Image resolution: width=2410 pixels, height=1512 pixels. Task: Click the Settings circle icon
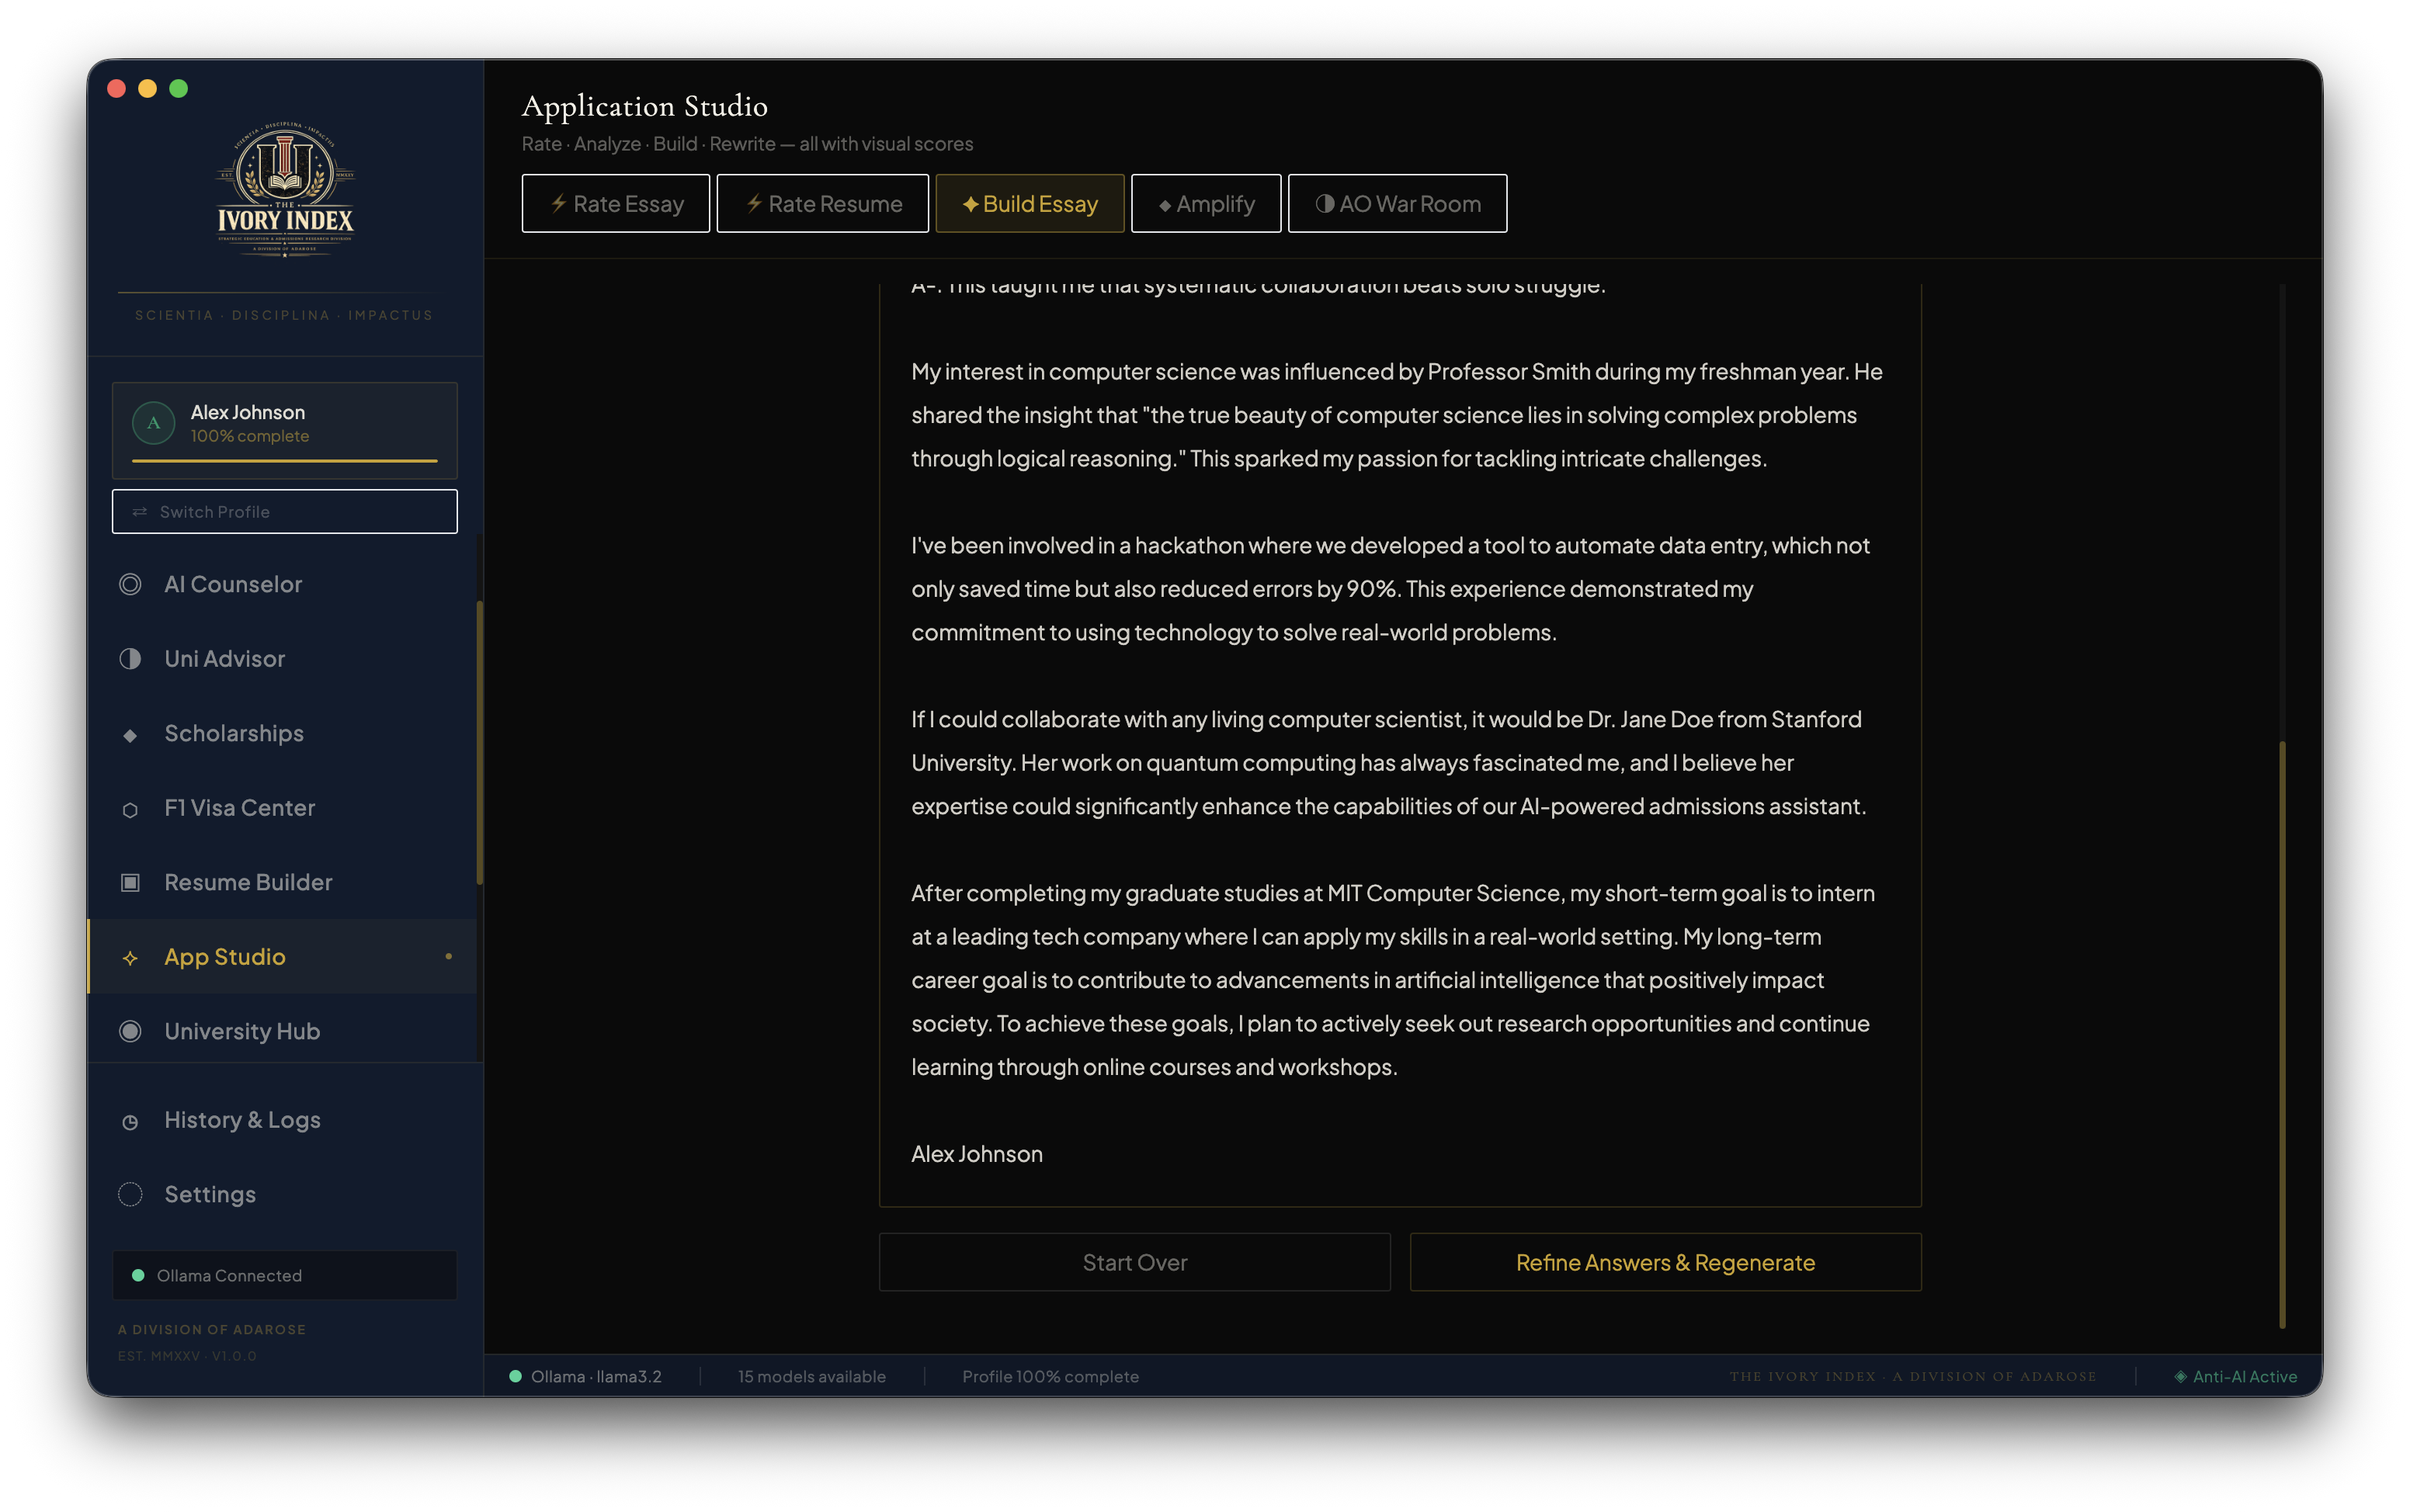coord(130,1194)
